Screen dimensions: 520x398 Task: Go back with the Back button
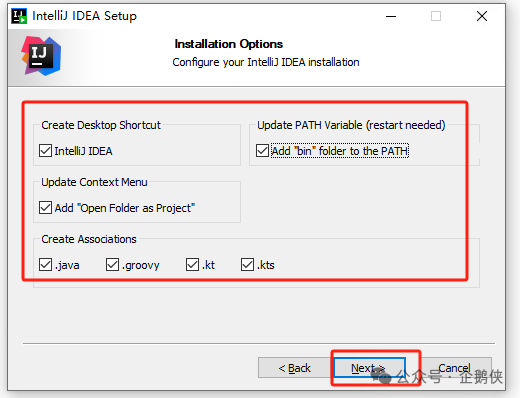(x=295, y=368)
